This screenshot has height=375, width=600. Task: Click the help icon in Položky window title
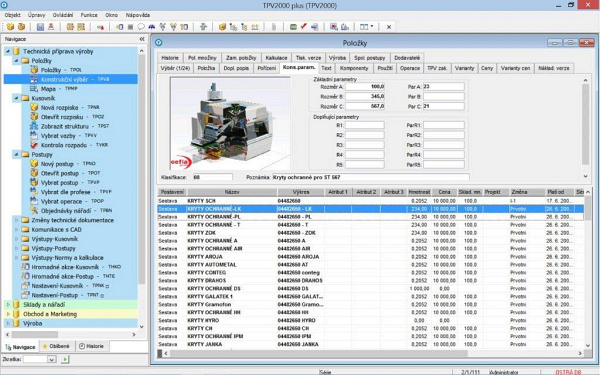[x=159, y=43]
